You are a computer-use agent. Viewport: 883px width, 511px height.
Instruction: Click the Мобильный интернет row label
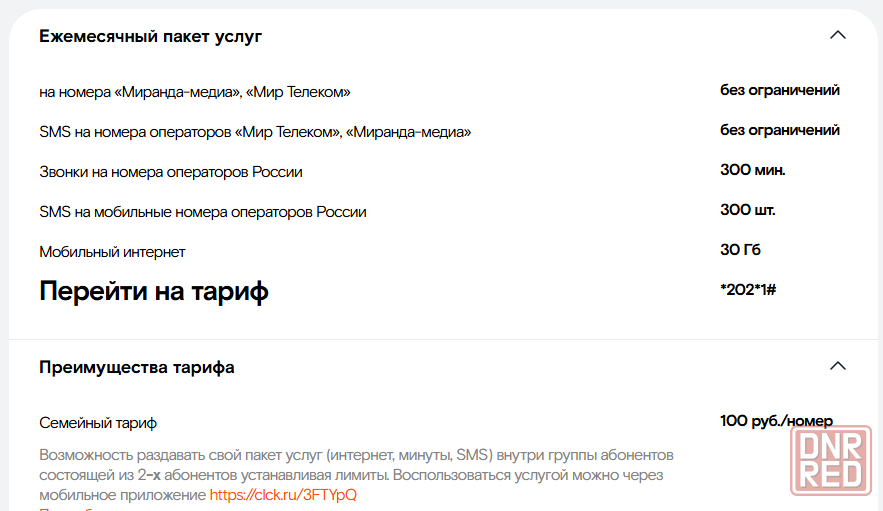pyautogui.click(x=112, y=252)
